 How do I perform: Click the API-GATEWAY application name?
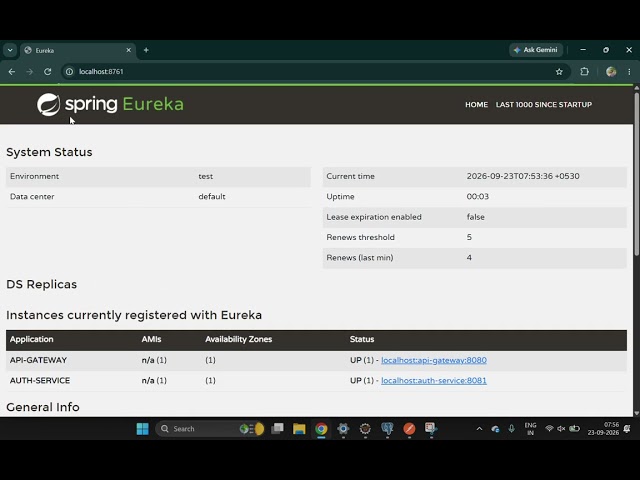point(38,360)
